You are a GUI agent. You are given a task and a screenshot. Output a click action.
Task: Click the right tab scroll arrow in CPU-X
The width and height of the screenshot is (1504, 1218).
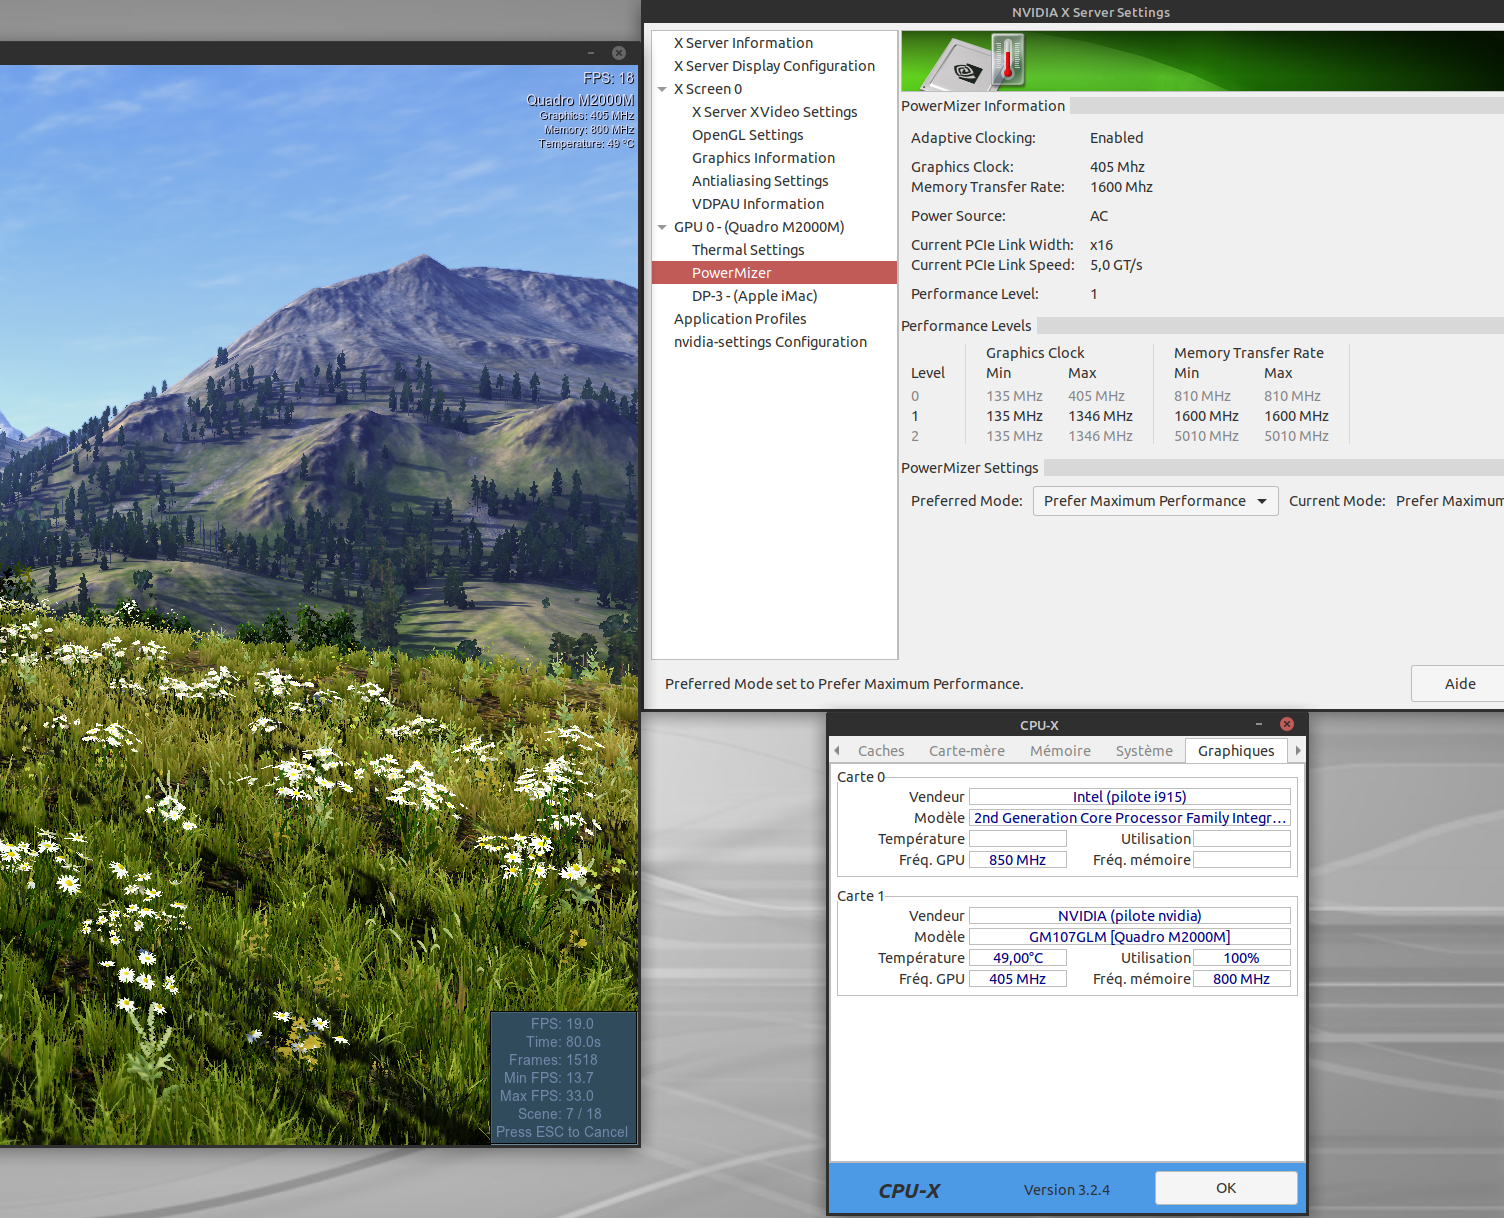click(1298, 750)
